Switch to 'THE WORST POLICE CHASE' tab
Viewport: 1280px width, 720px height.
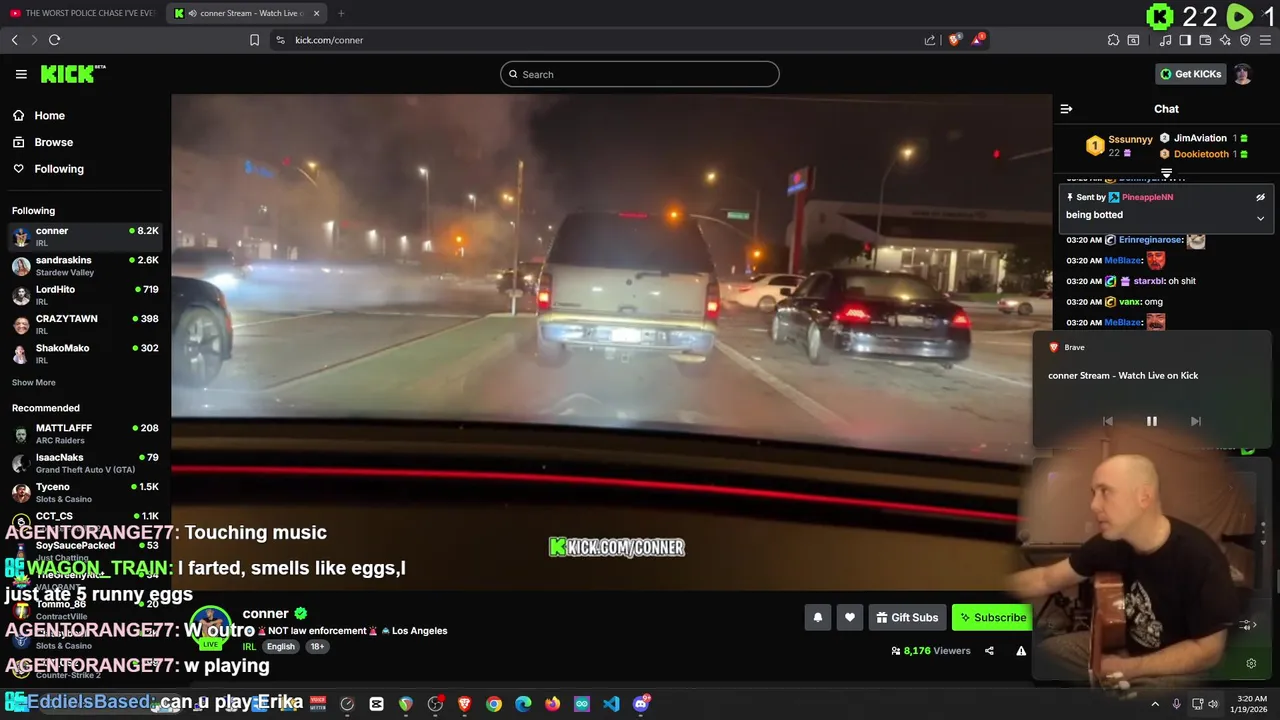pyautogui.click(x=82, y=13)
